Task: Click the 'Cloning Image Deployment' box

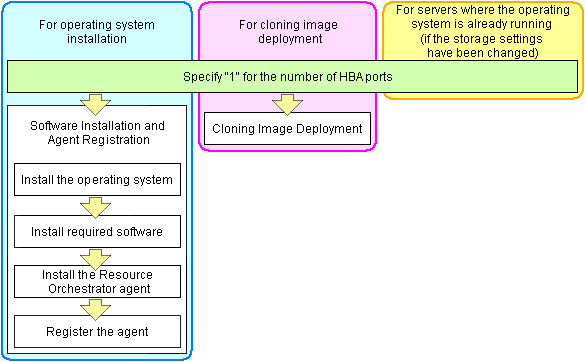Action: 287,128
